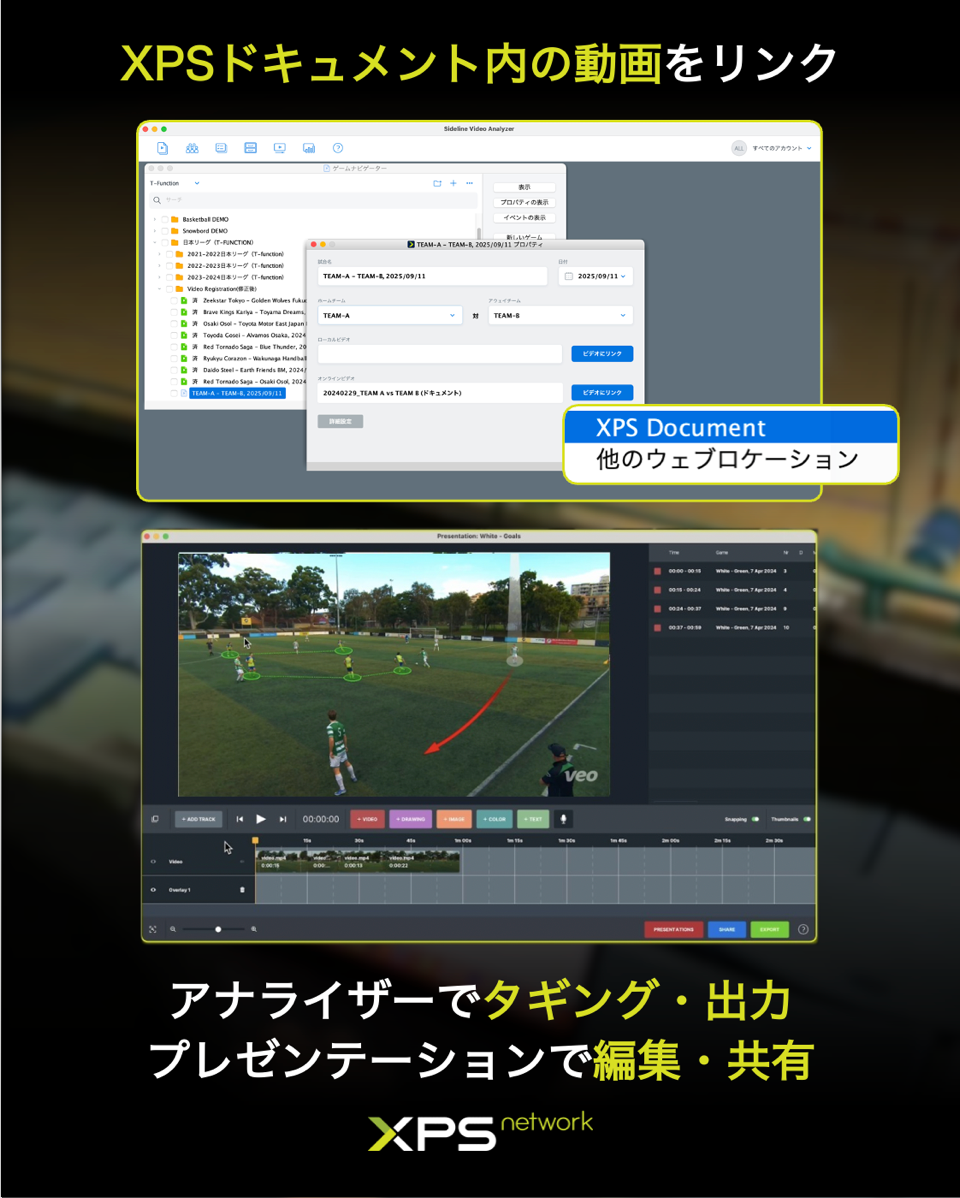Click the new folder icon in game navigator
This screenshot has height=1198, width=960.
coord(437,183)
